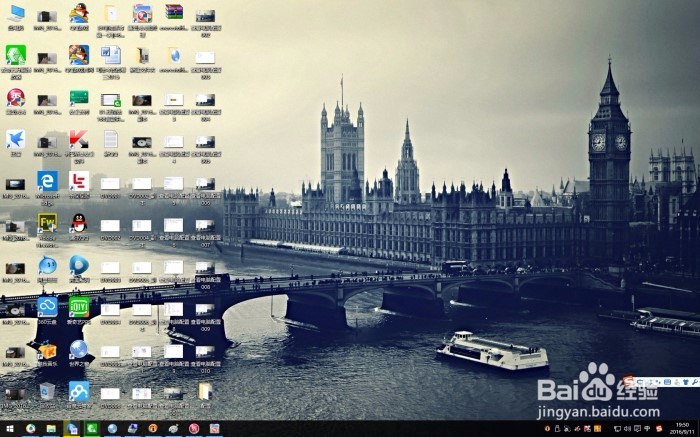Launch the blue play-button media player shortcut
The image size is (700, 437).
79,265
